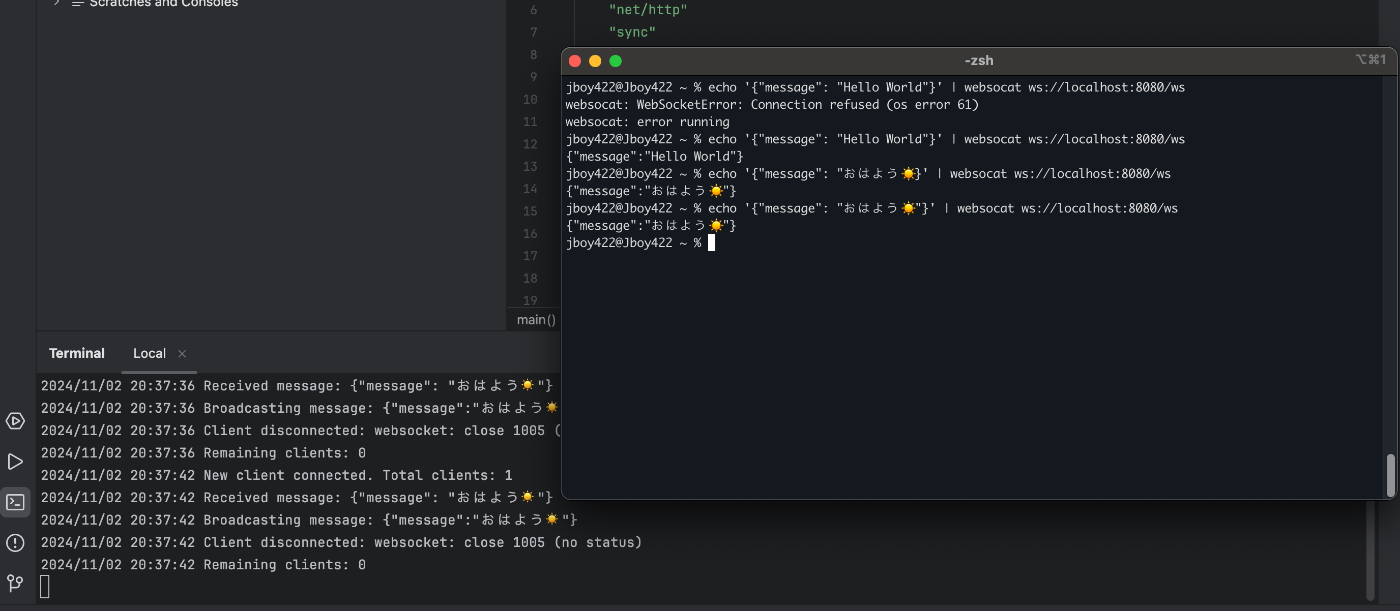The height and width of the screenshot is (611, 1400).
Task: Click the ⌥⌘1 shortcut label in zsh title
Action: (1371, 60)
